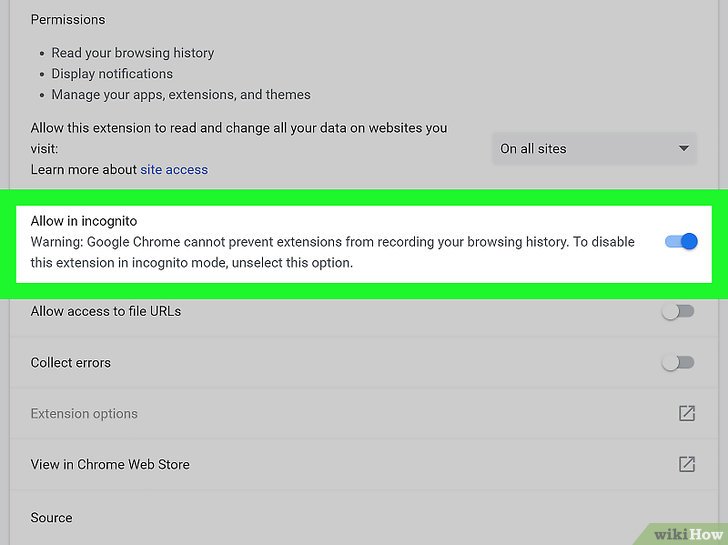728x545 pixels.
Task: Click "Read your browsing history" permission item
Action: 133,53
